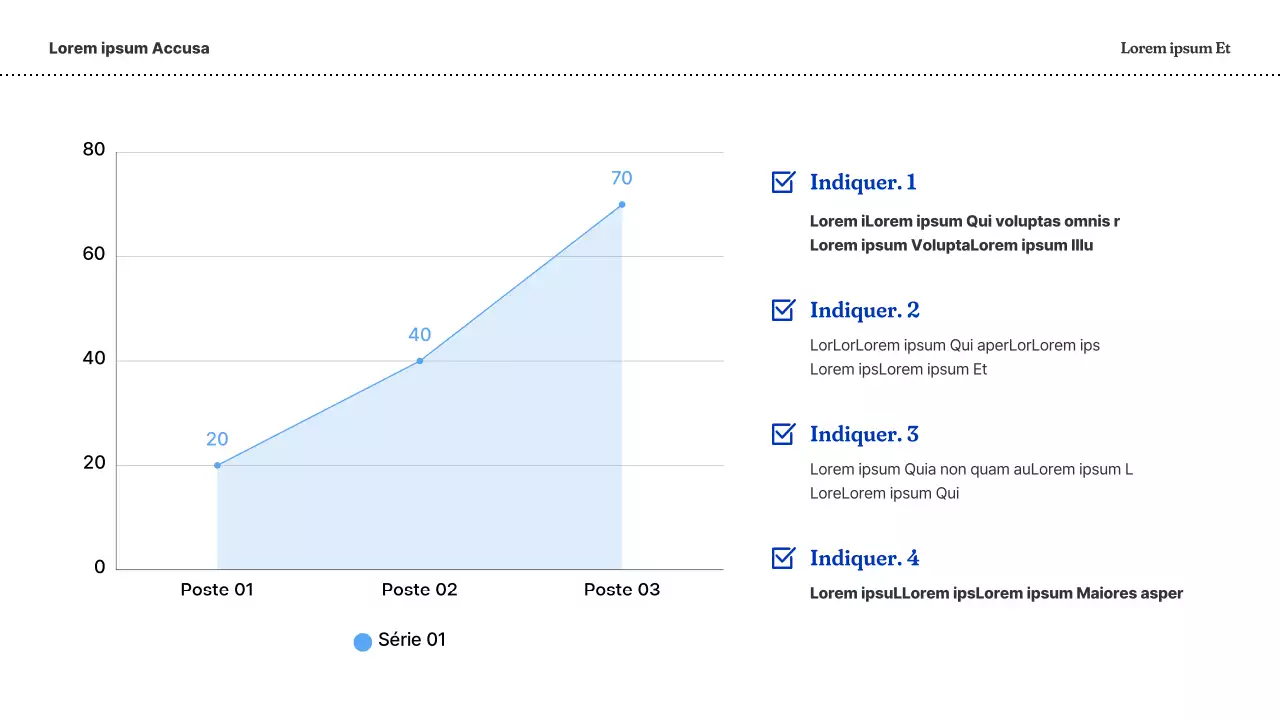Viewport: 1280px width, 720px height.
Task: Select the Indiquer. 1 heading
Action: click(863, 182)
